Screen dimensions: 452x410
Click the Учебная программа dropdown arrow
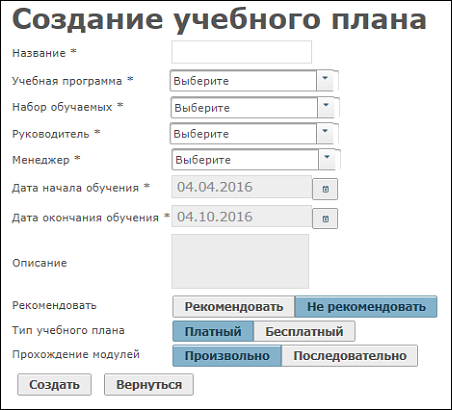[325, 80]
